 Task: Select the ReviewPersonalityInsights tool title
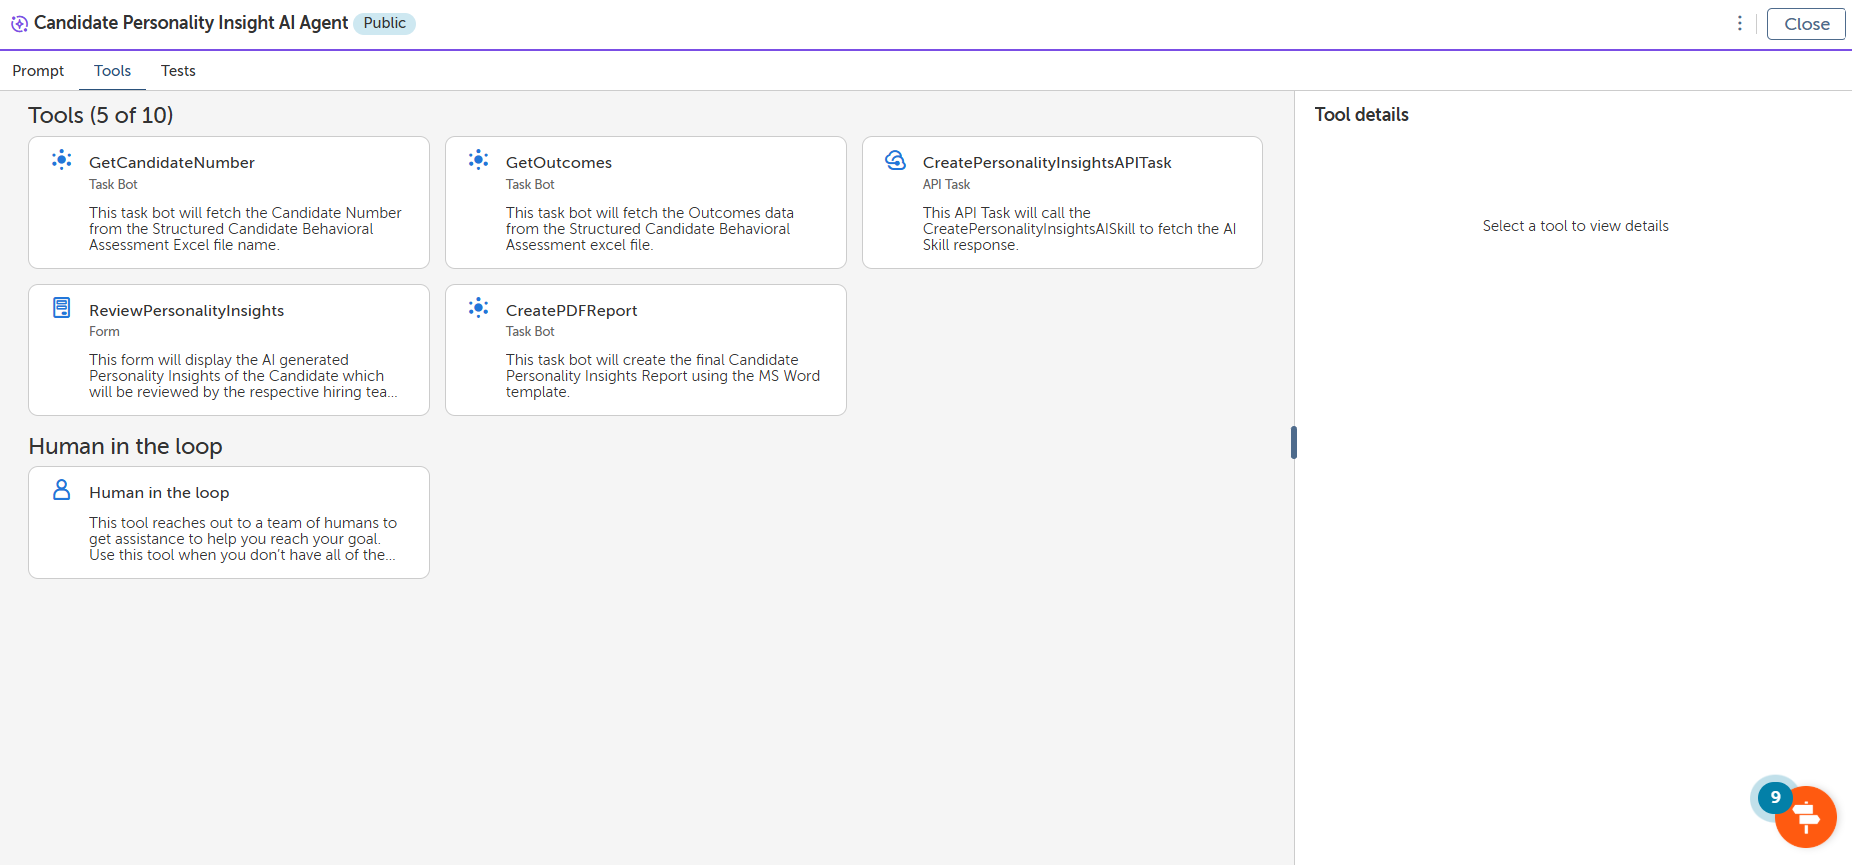186,311
